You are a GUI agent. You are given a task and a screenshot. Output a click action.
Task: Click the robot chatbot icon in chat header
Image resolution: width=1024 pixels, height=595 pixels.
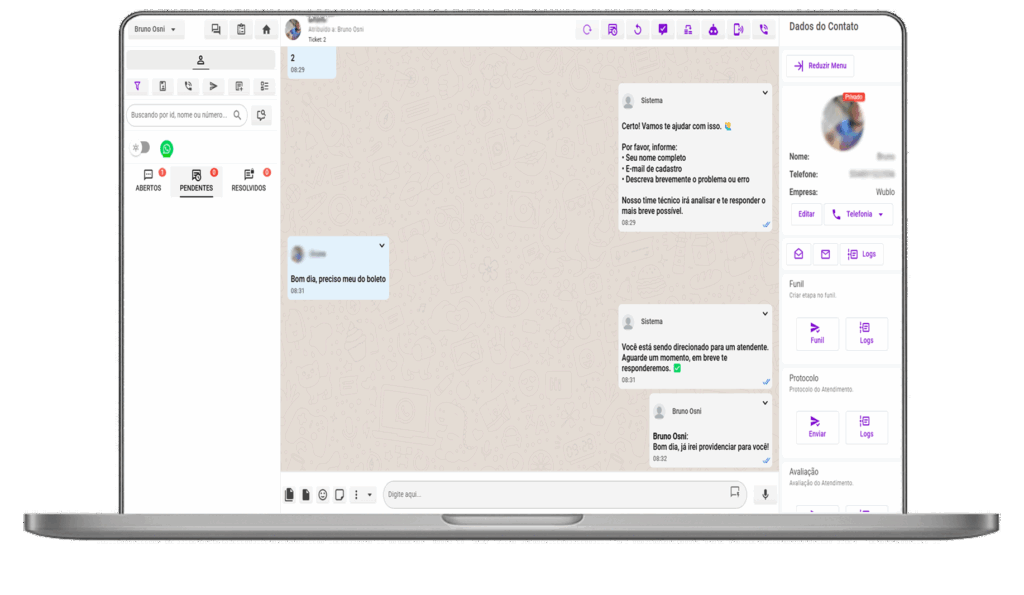coord(713,30)
